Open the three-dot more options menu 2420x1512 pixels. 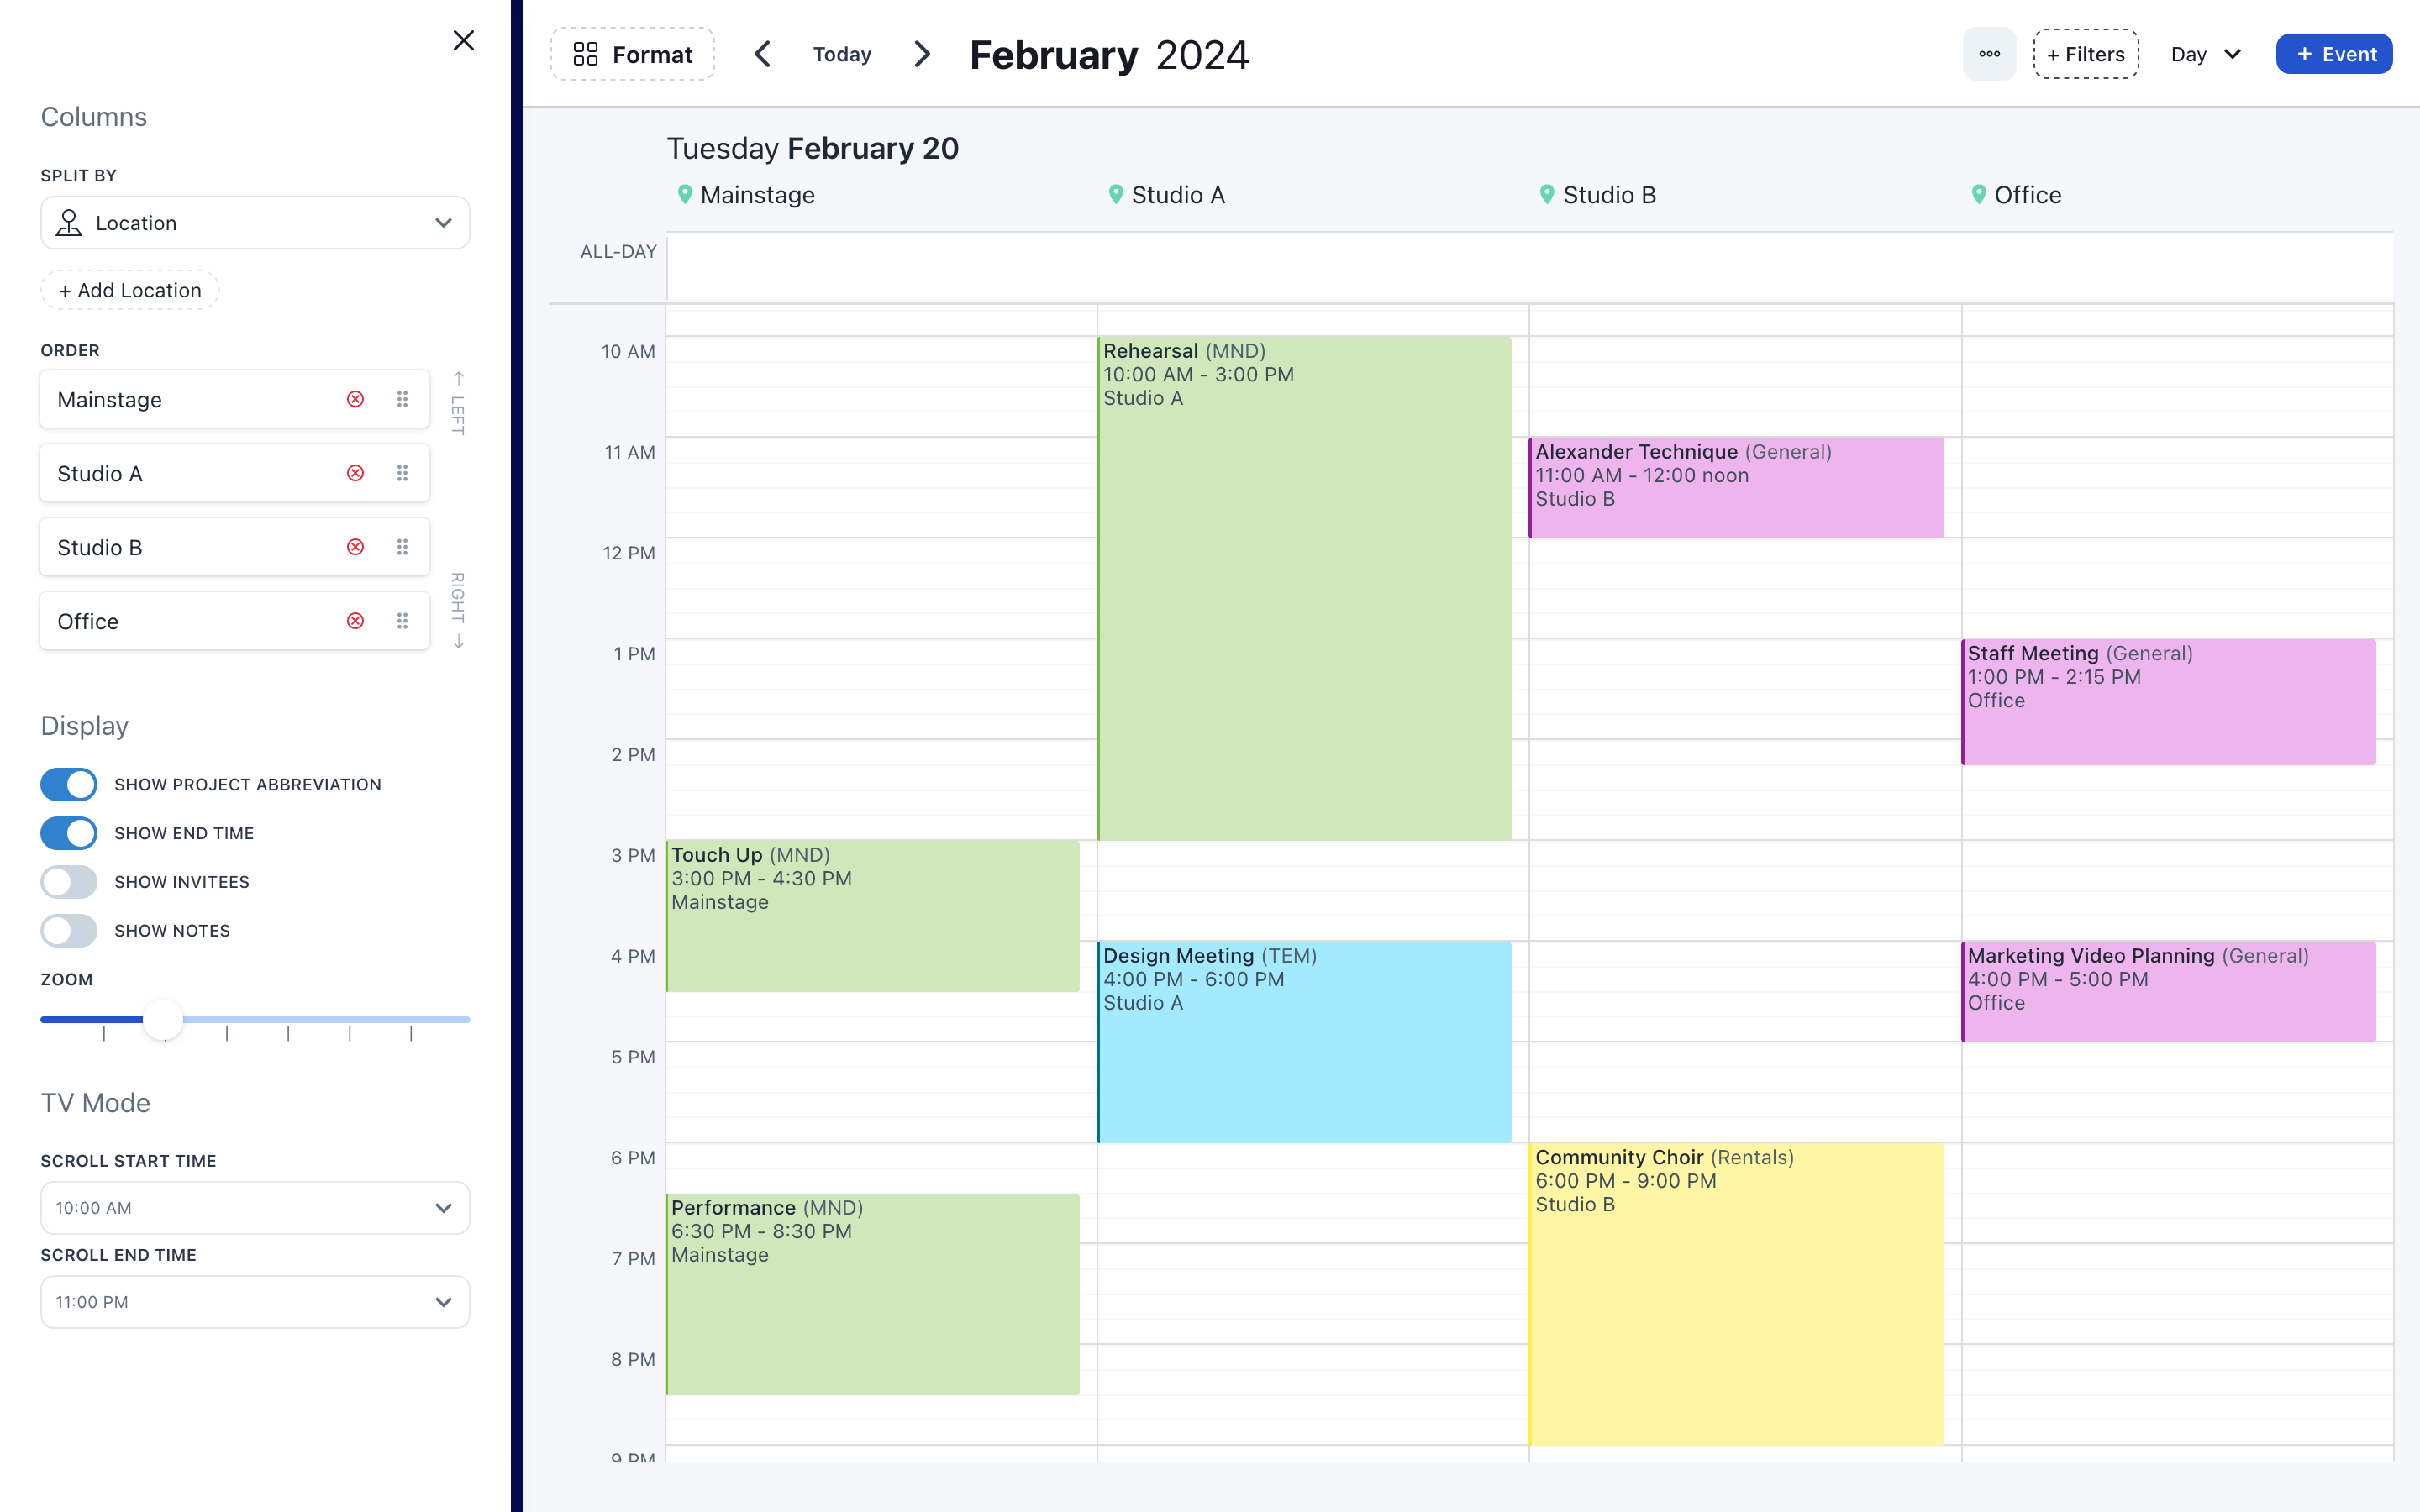(x=1989, y=54)
